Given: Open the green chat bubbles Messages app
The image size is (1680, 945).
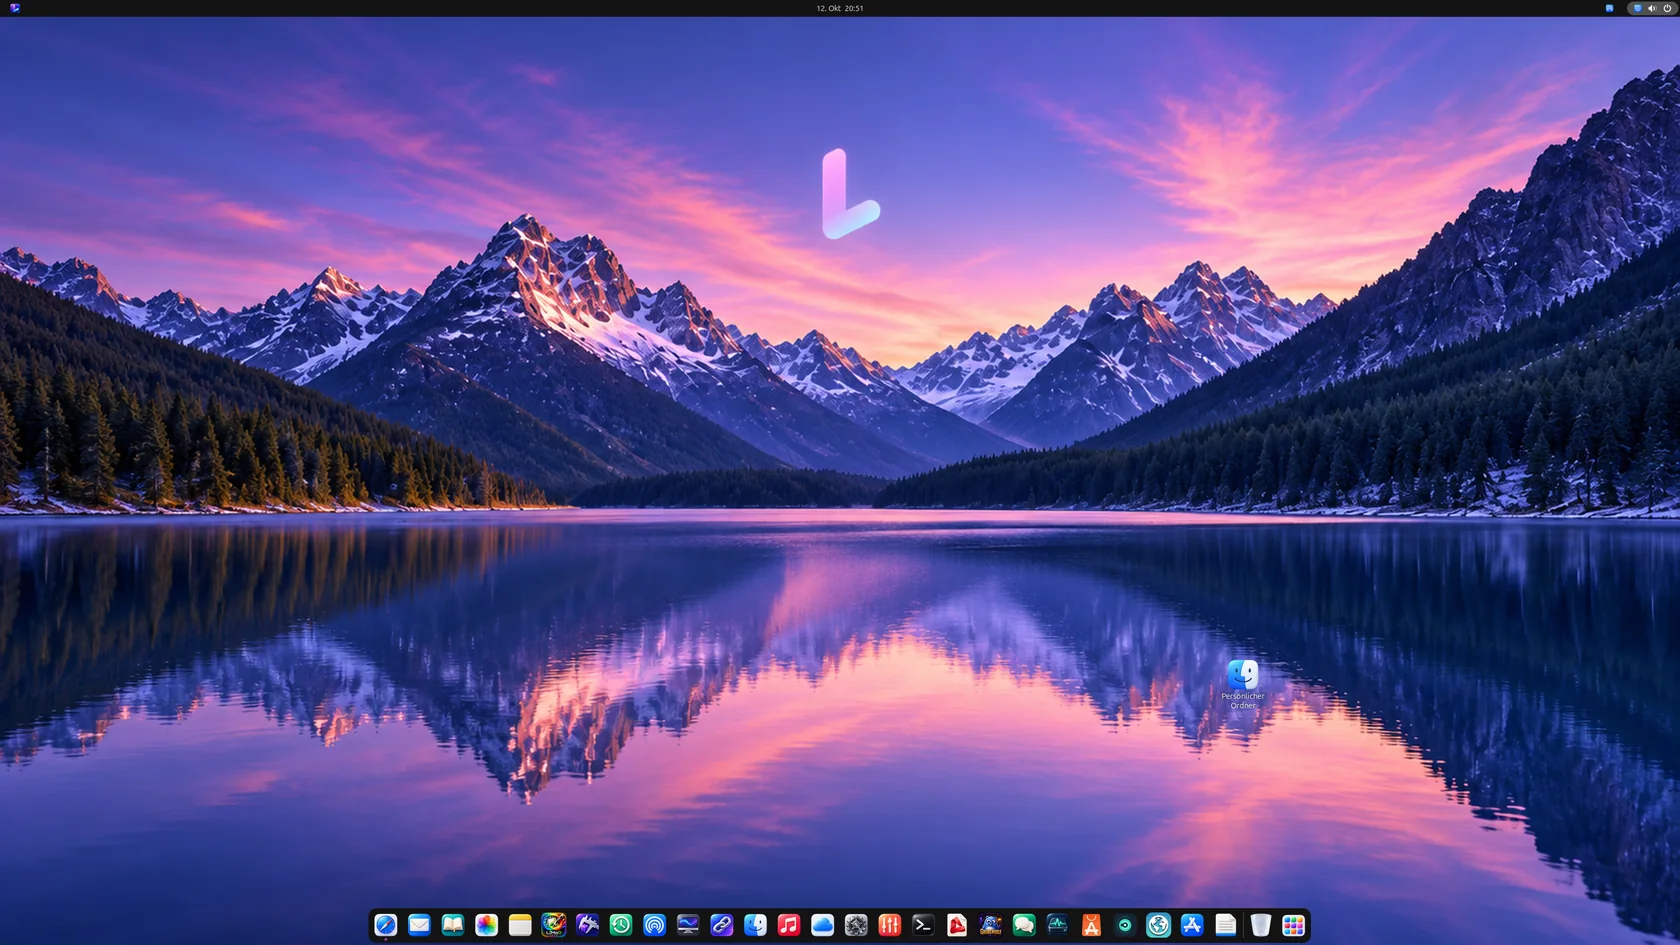Looking at the screenshot, I should [1024, 925].
